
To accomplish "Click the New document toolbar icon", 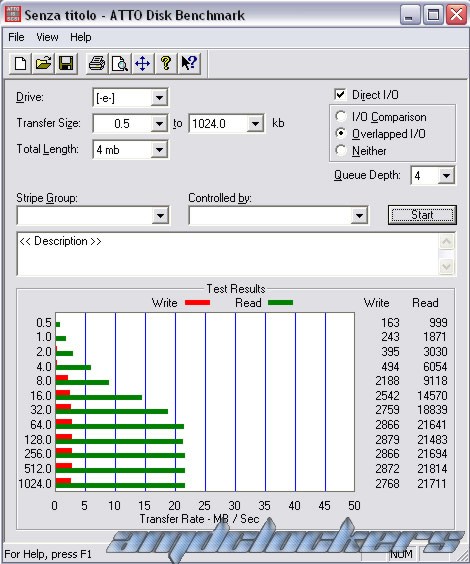I will (x=20, y=64).
